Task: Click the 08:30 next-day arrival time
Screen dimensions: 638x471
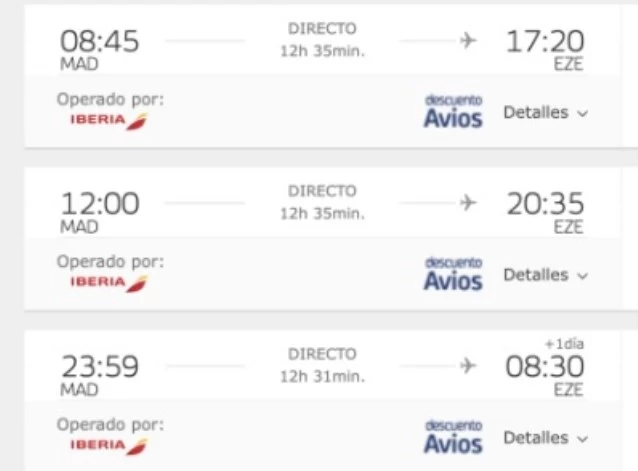Action: click(x=545, y=367)
